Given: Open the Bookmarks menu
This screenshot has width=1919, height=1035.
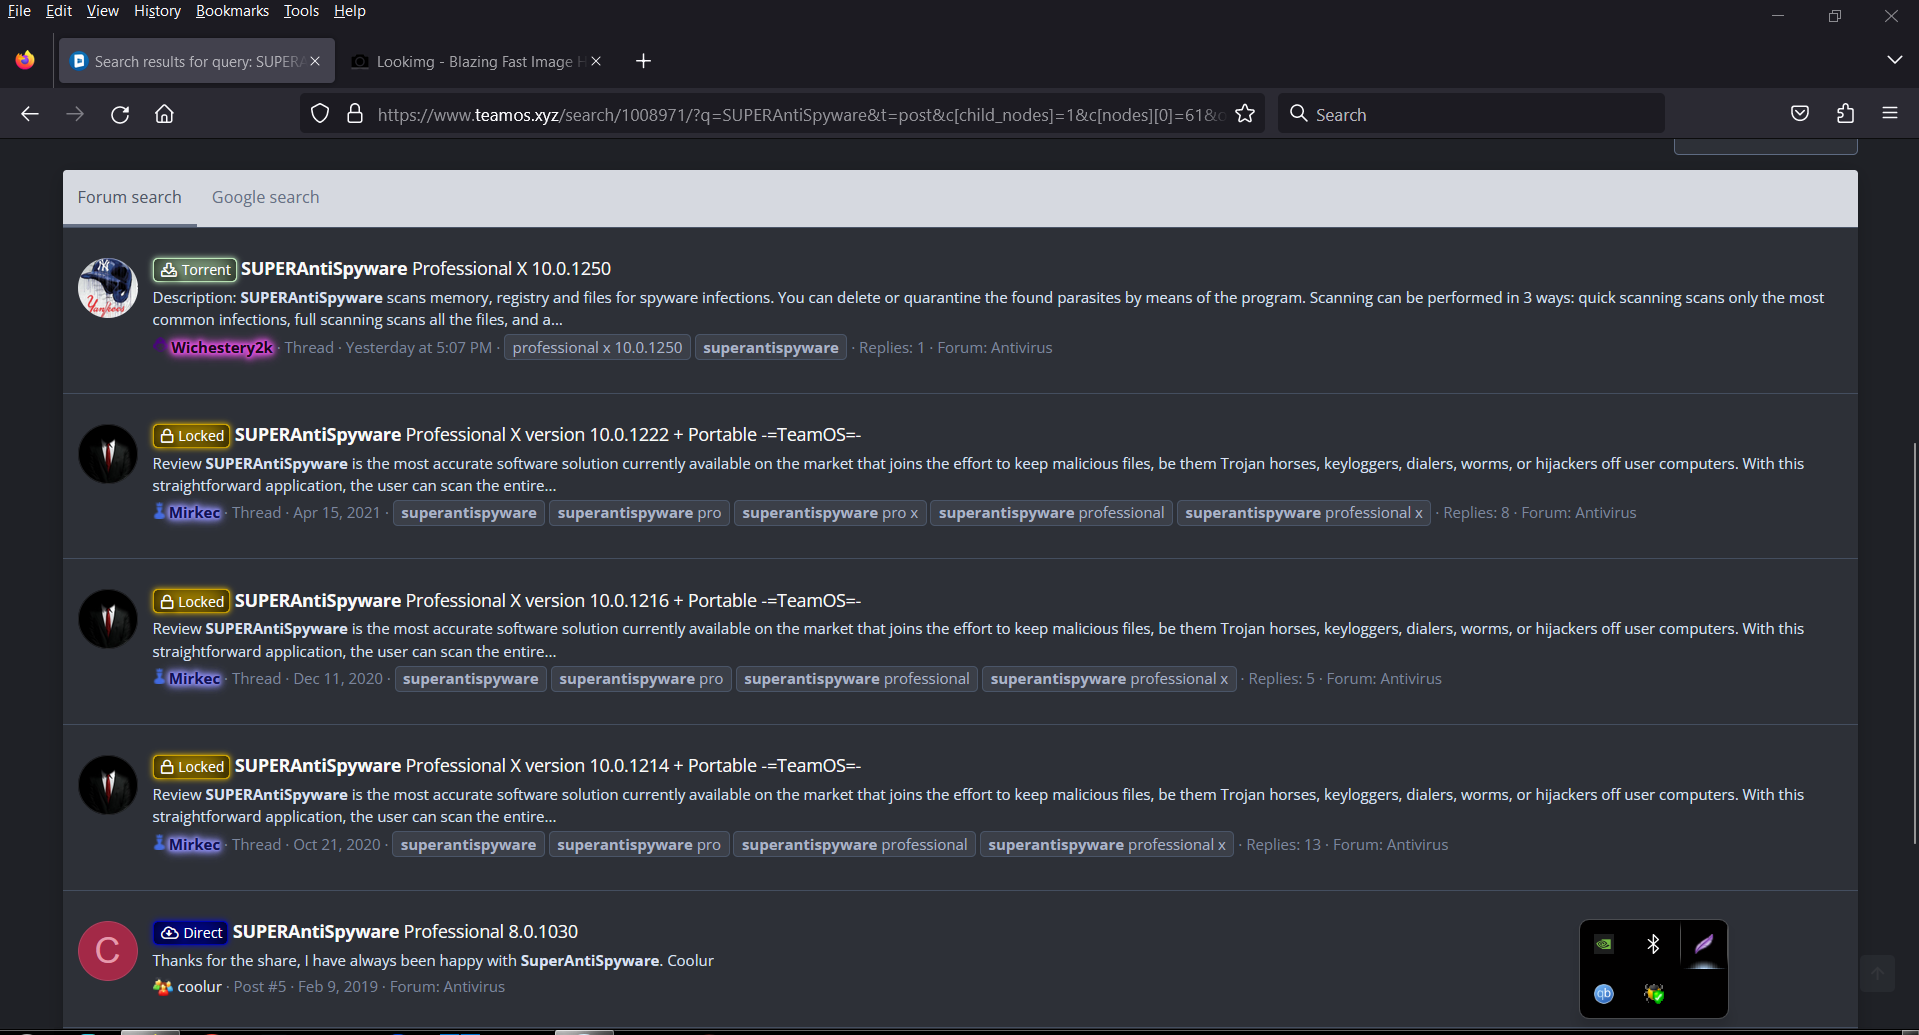Looking at the screenshot, I should tap(232, 11).
